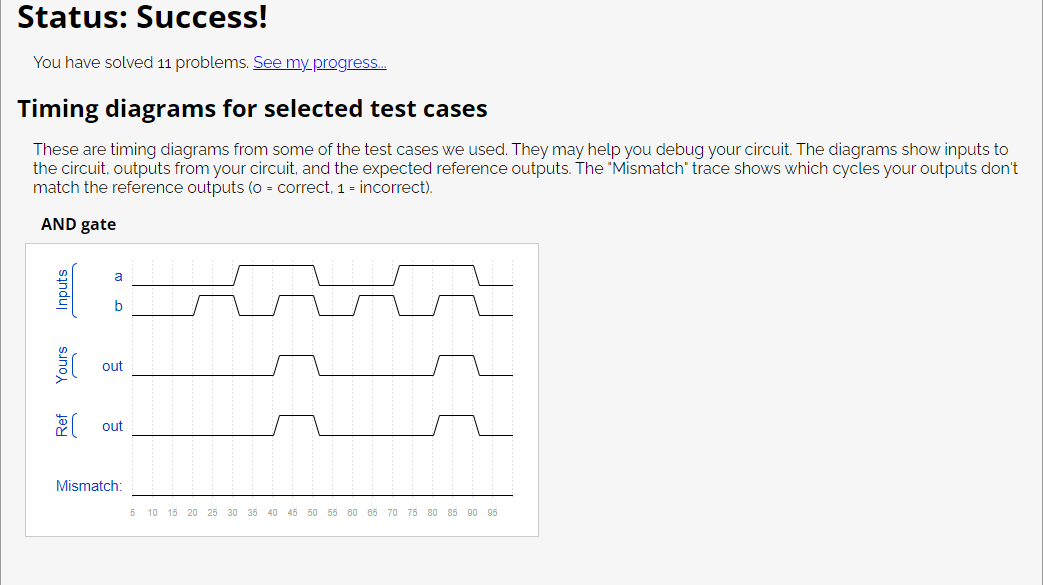The image size is (1043, 585).
Task: Click time marker 95 on the axis
Action: pyautogui.click(x=492, y=513)
